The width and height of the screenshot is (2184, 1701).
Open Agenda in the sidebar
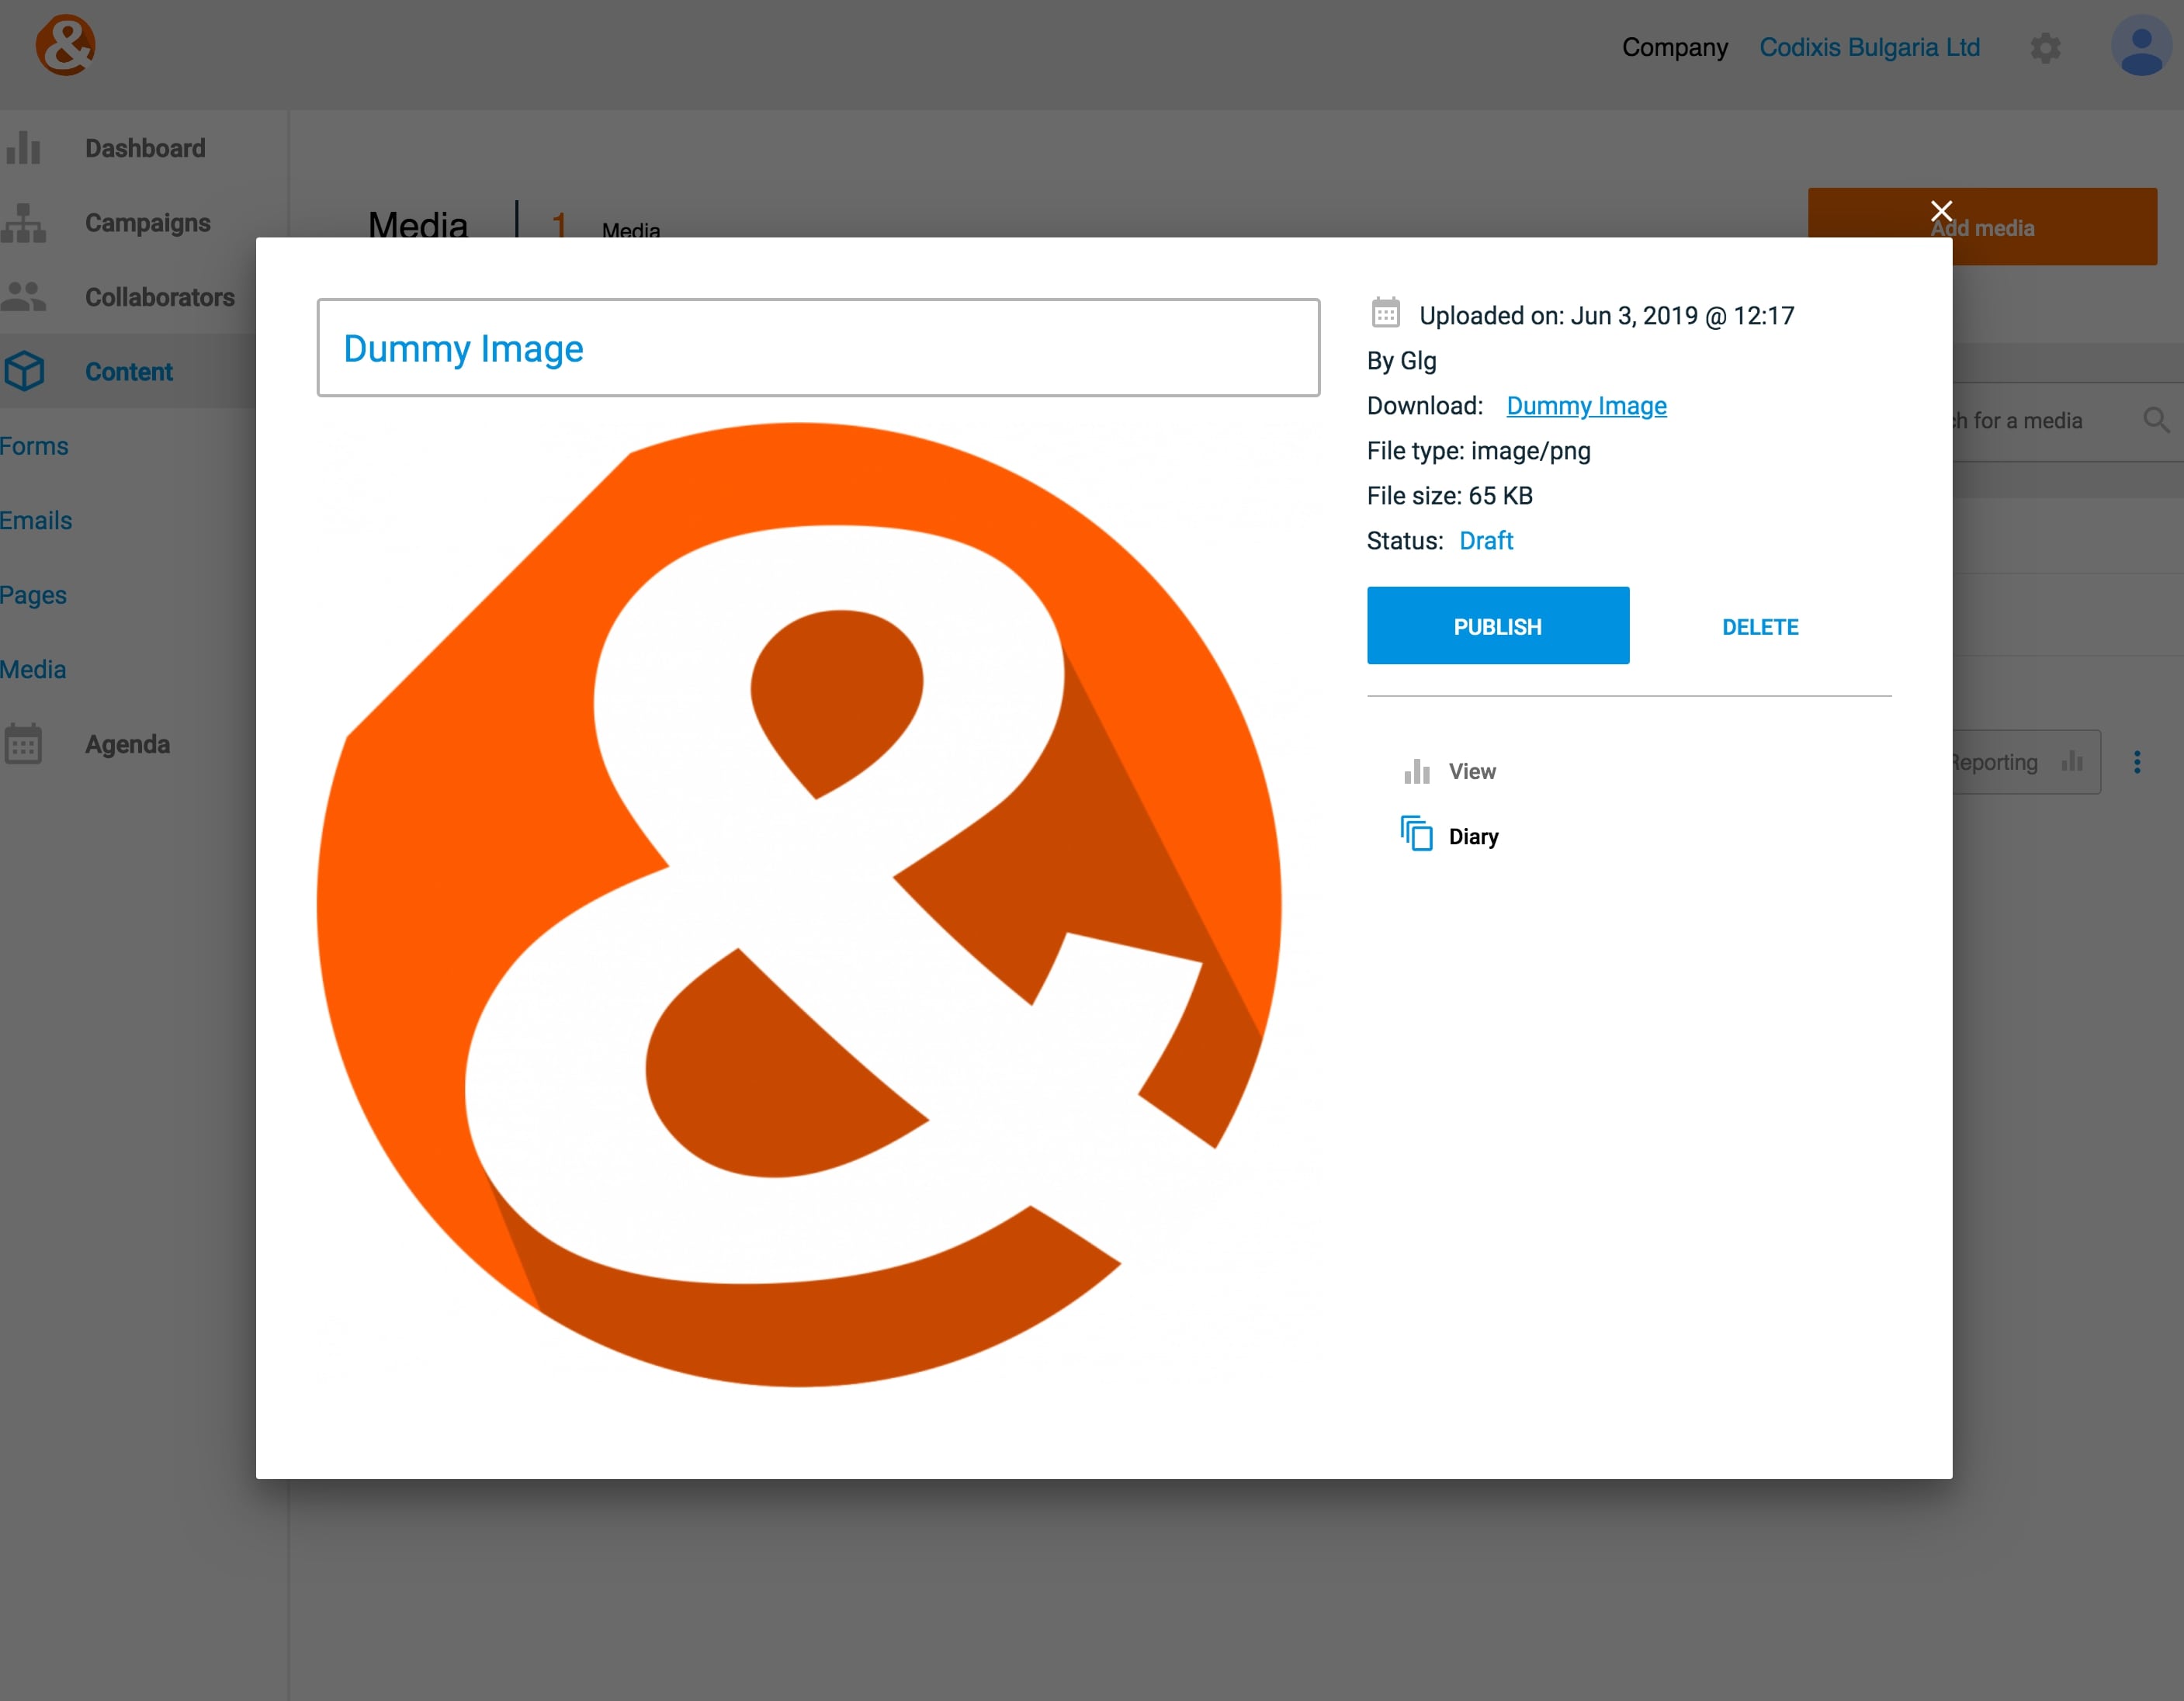(x=127, y=744)
